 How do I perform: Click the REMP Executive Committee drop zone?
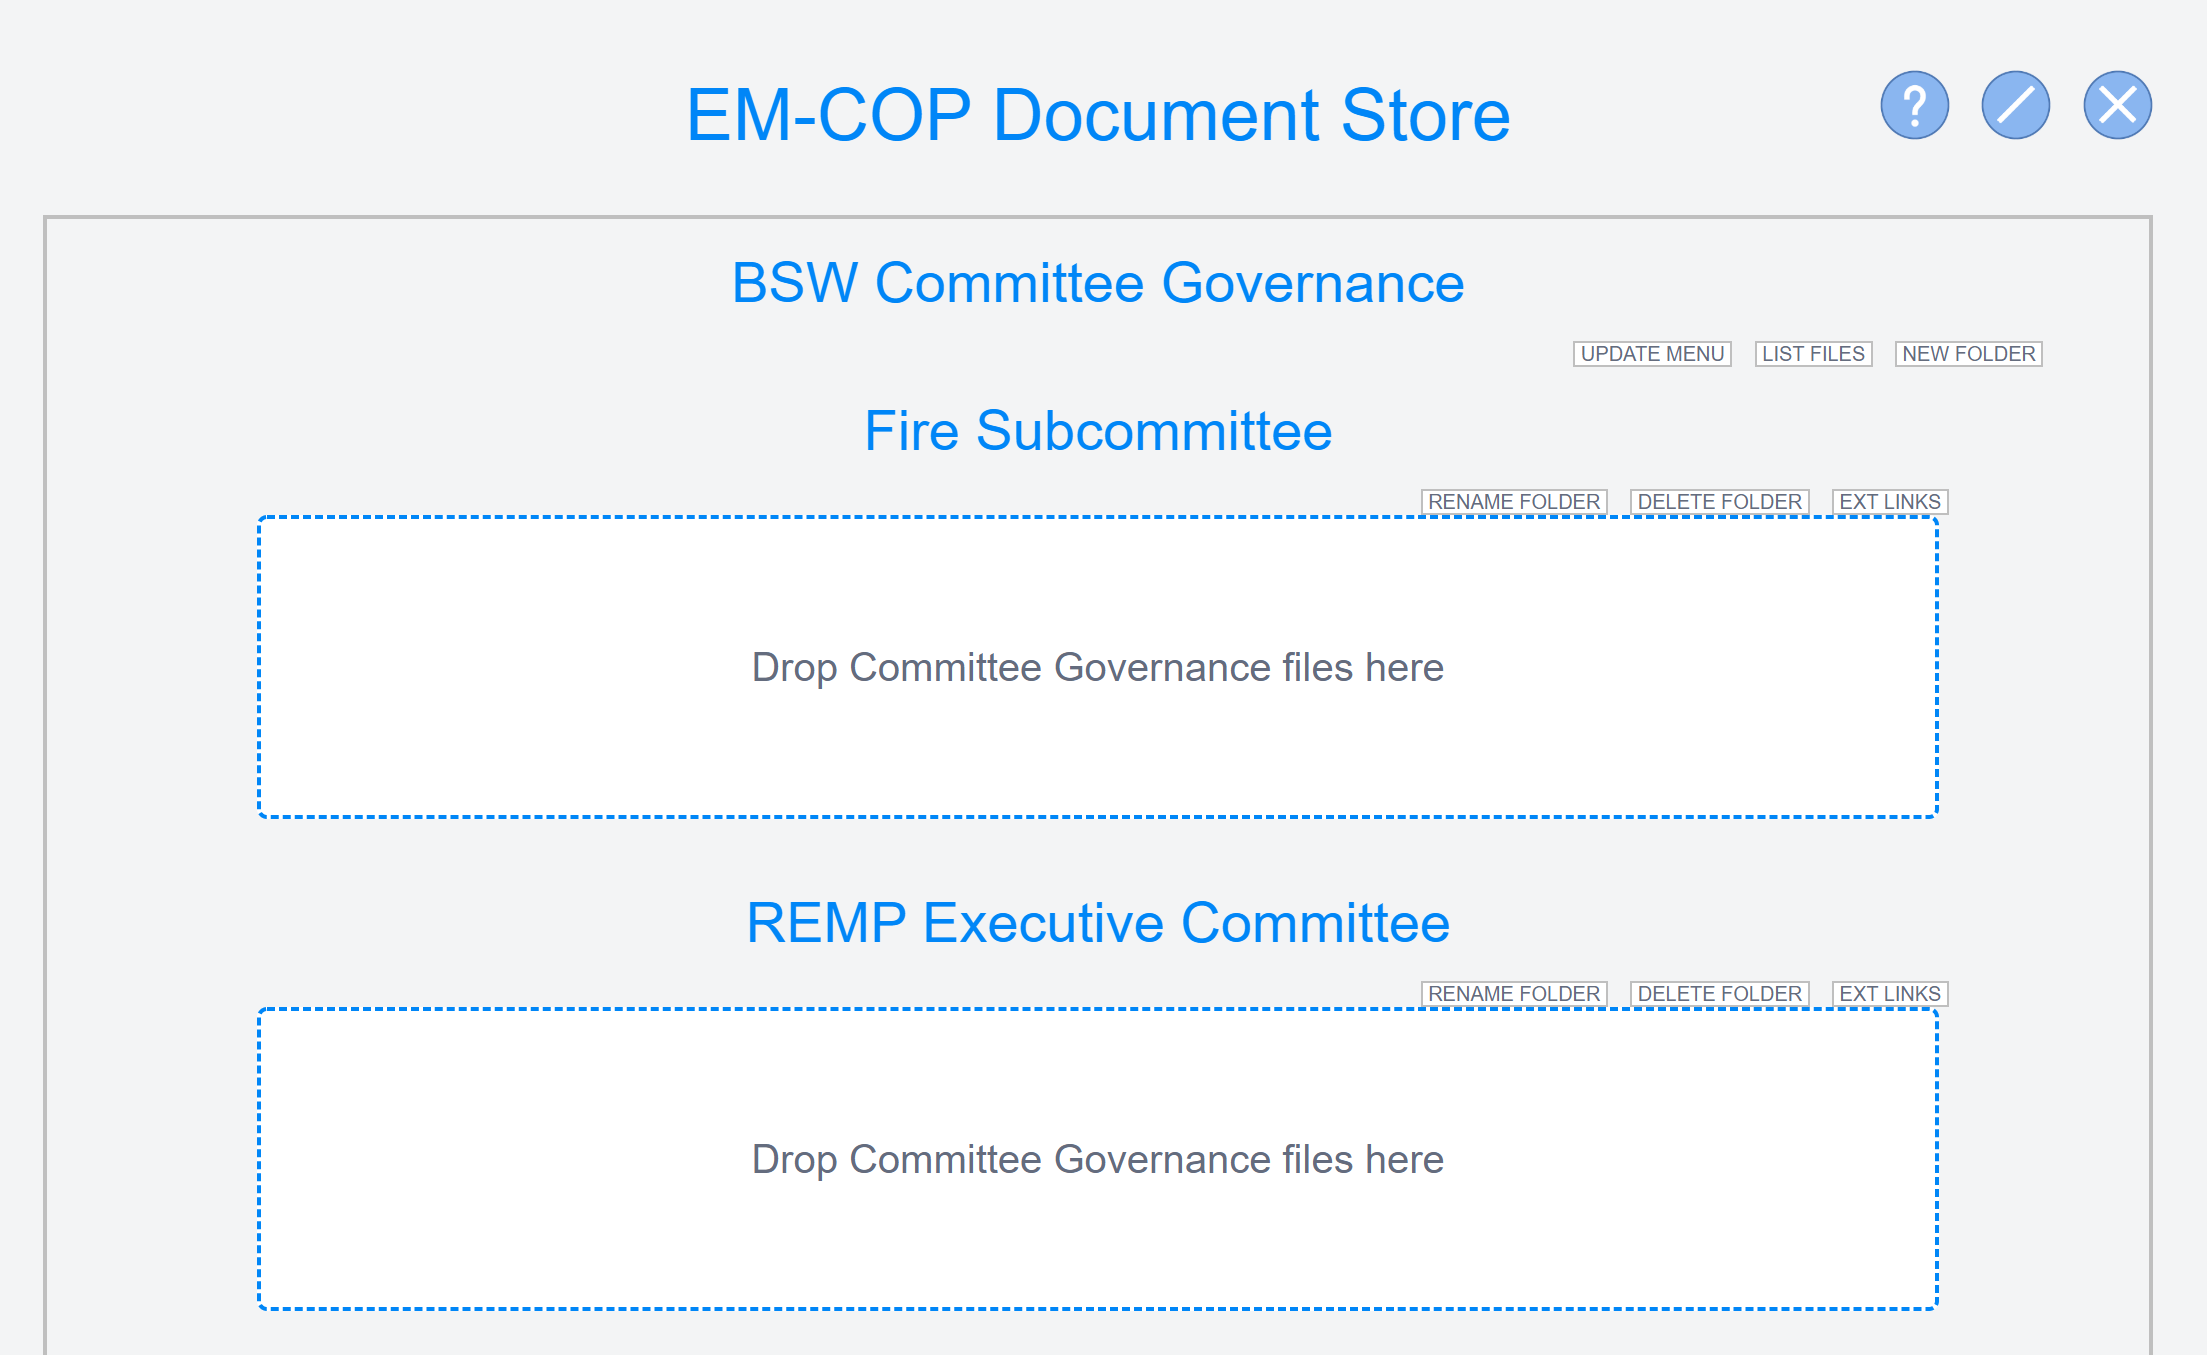point(1098,1159)
